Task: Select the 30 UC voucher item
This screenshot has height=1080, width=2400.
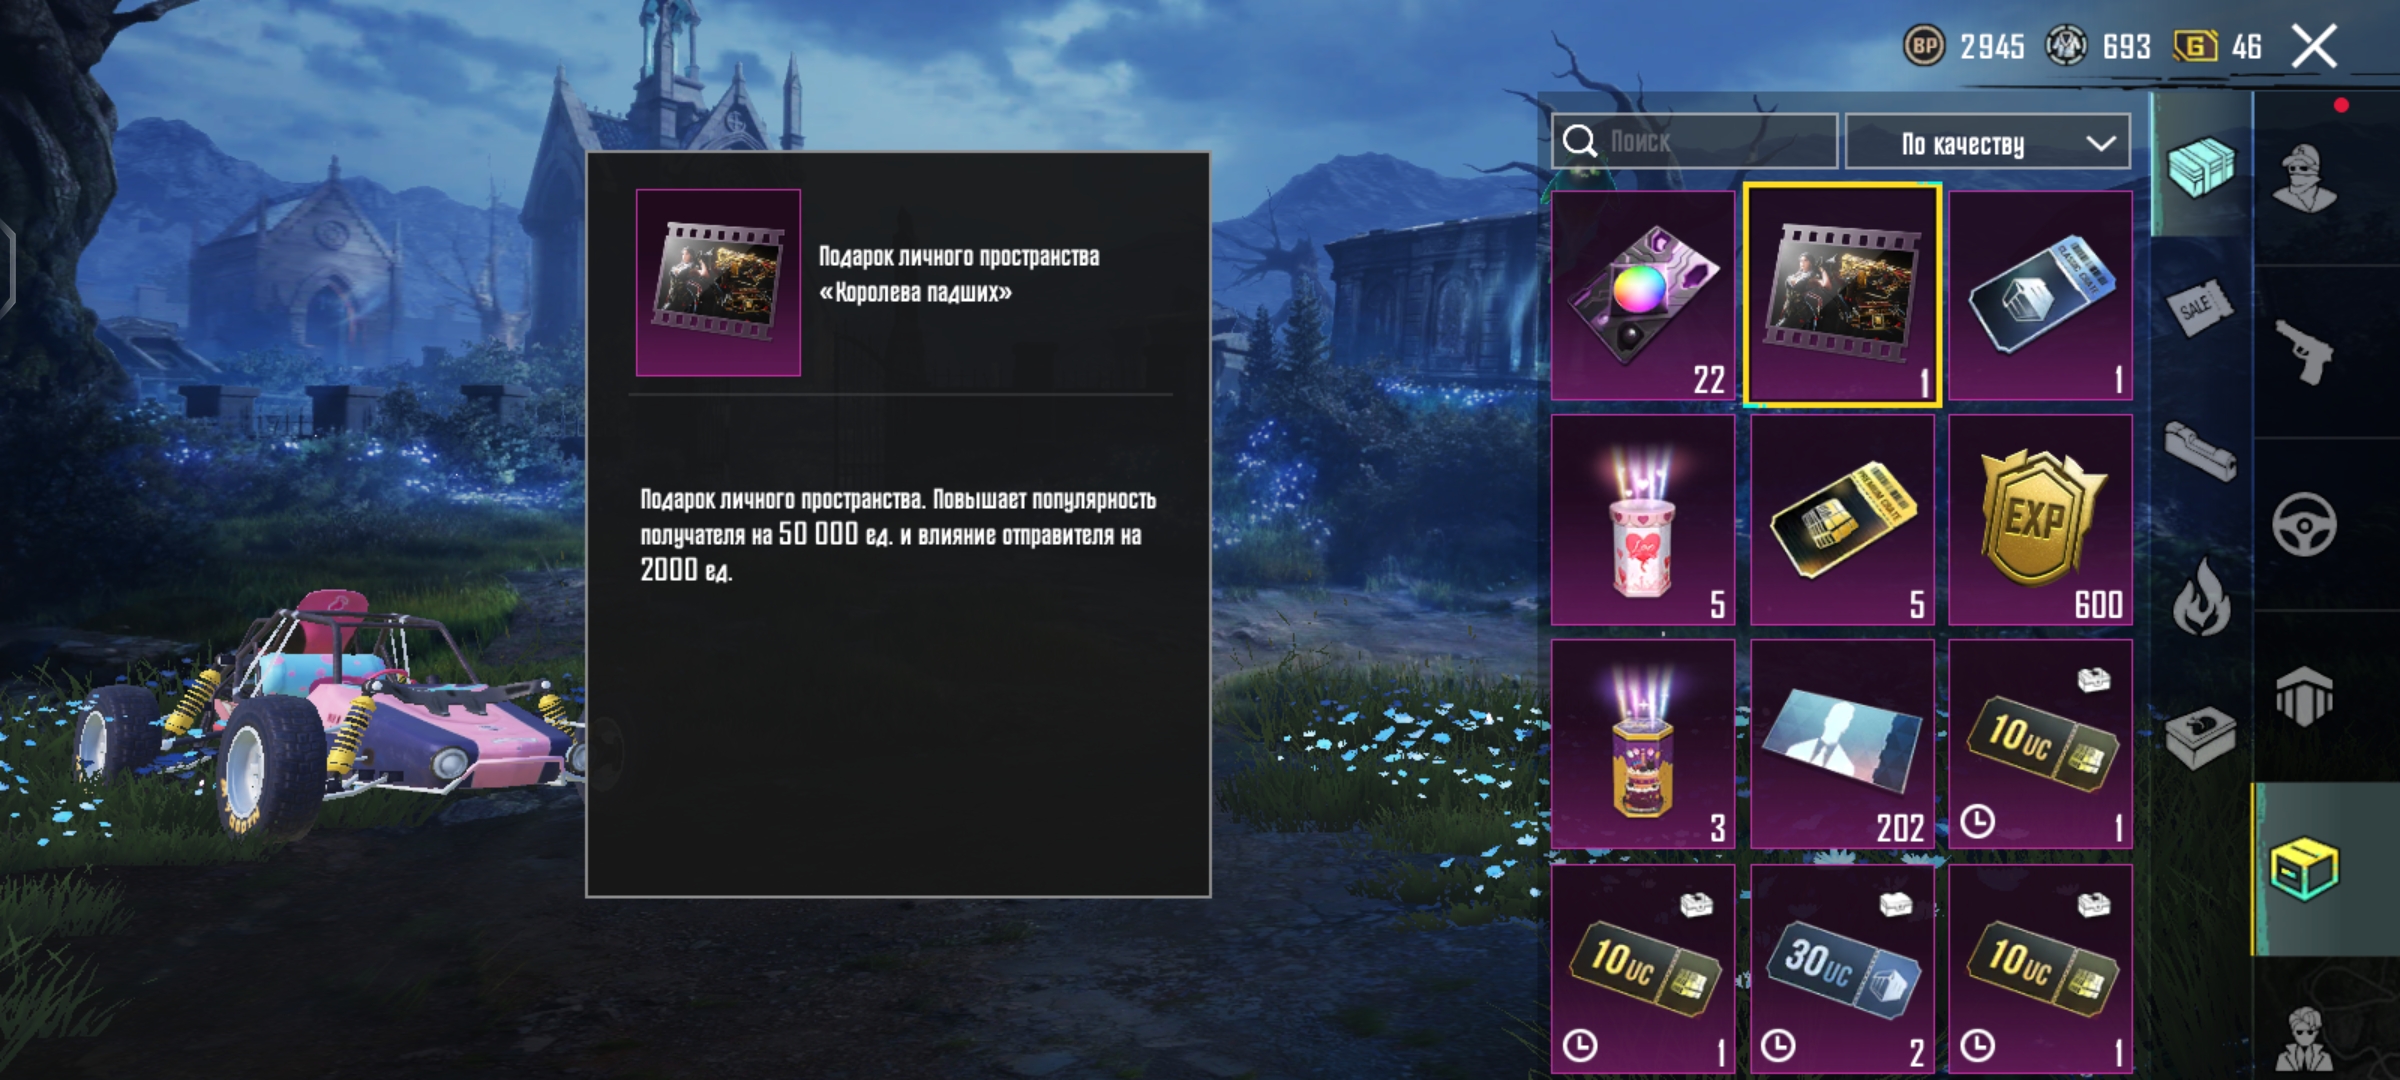Action: [1842, 969]
